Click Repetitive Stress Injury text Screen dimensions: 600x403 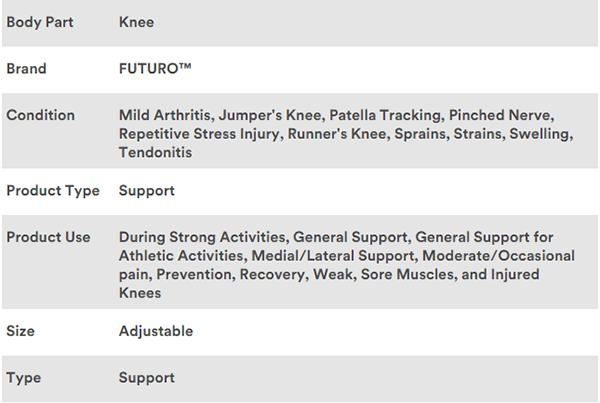[199, 134]
